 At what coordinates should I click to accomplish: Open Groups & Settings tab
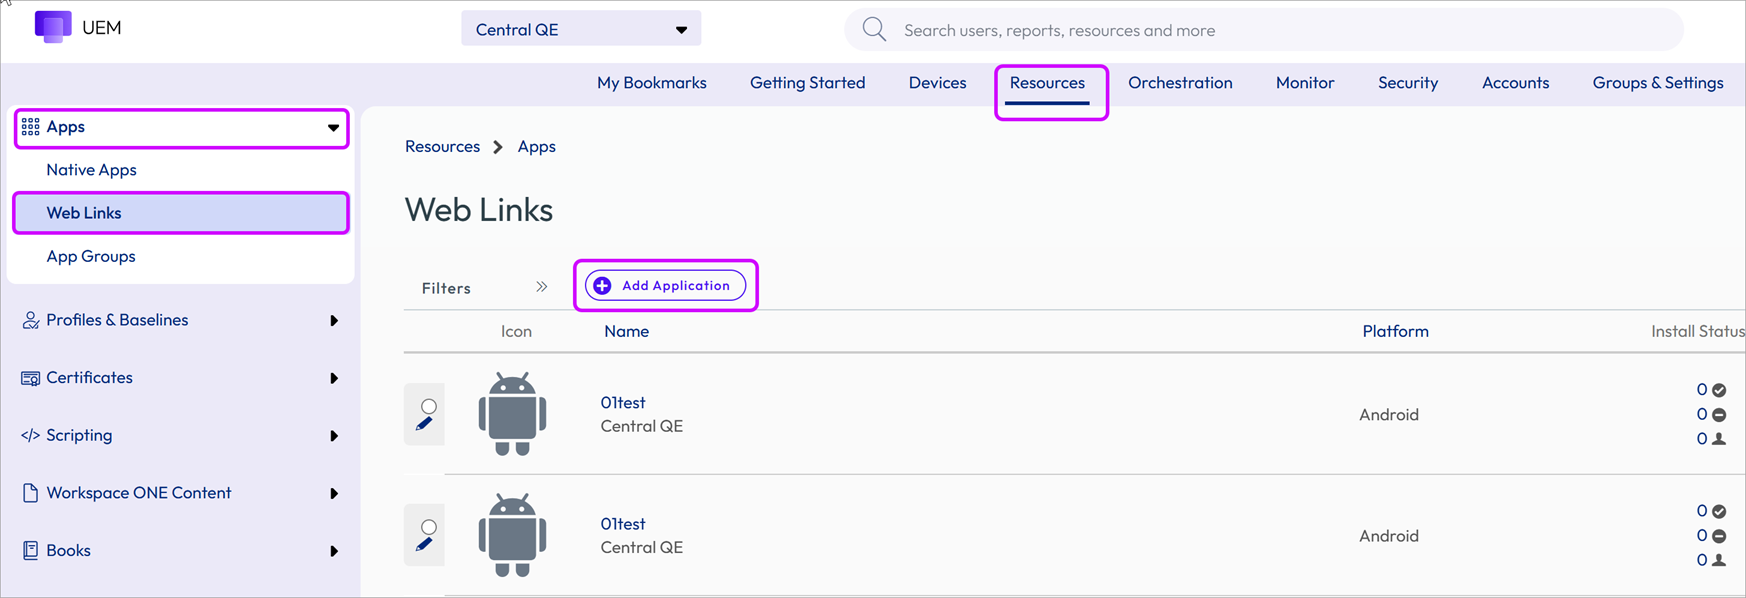pos(1658,83)
